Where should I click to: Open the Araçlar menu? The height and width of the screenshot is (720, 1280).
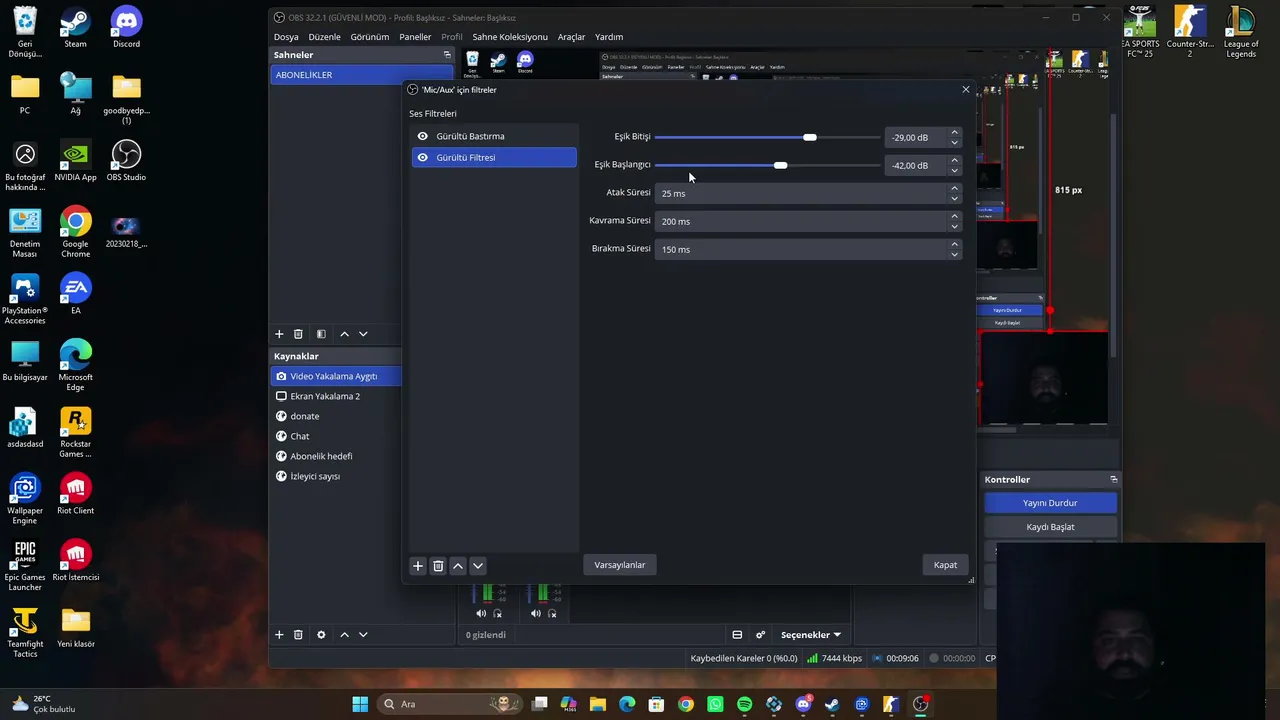571,37
